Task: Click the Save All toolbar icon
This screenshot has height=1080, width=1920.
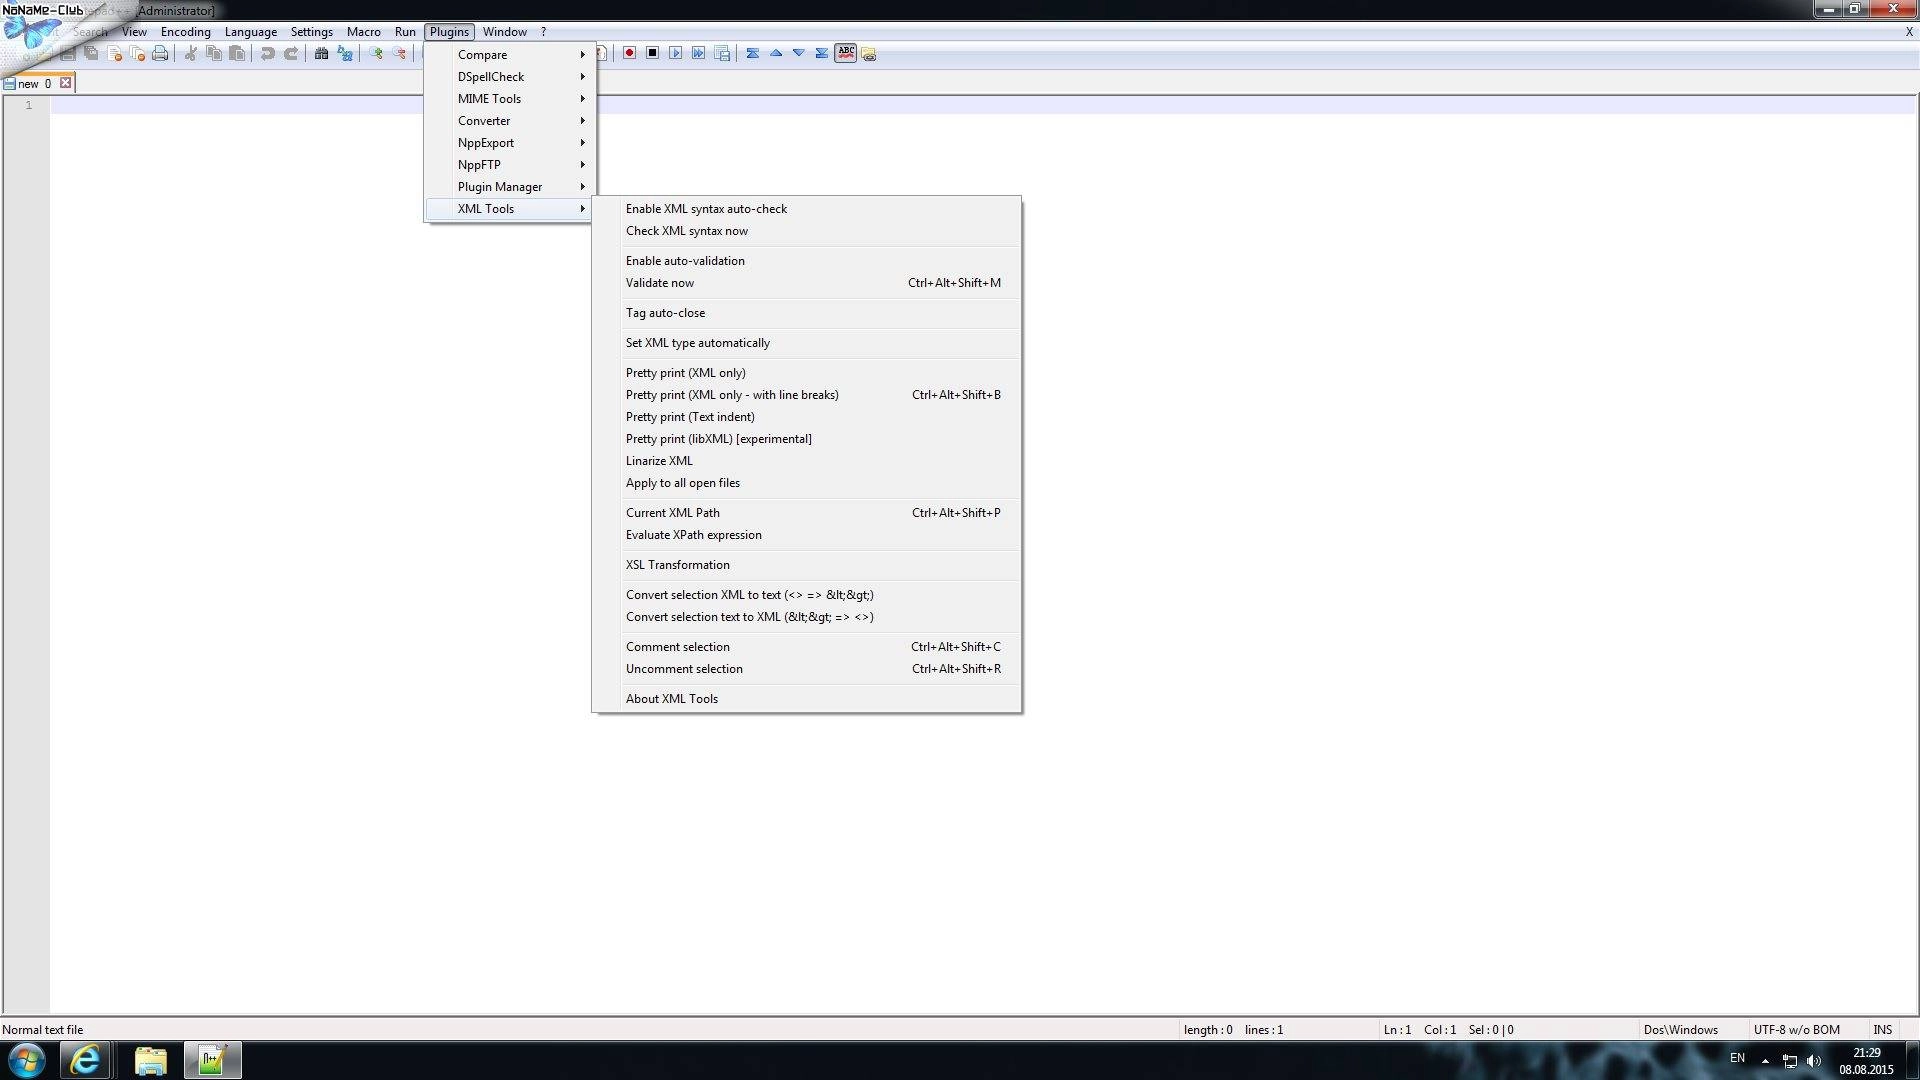Action: coord(91,53)
